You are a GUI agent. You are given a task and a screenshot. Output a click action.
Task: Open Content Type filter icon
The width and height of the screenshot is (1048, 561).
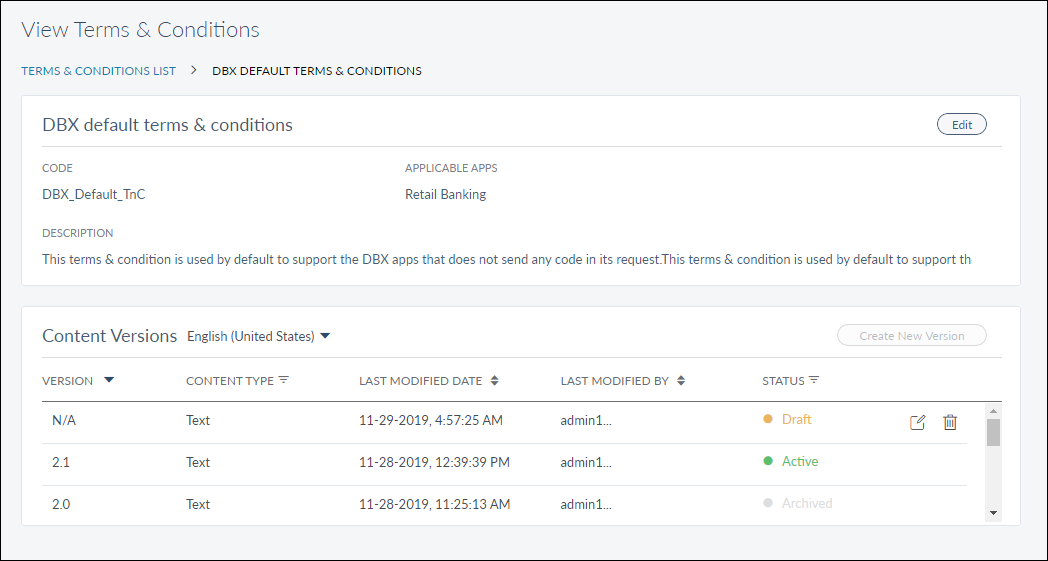pos(283,380)
